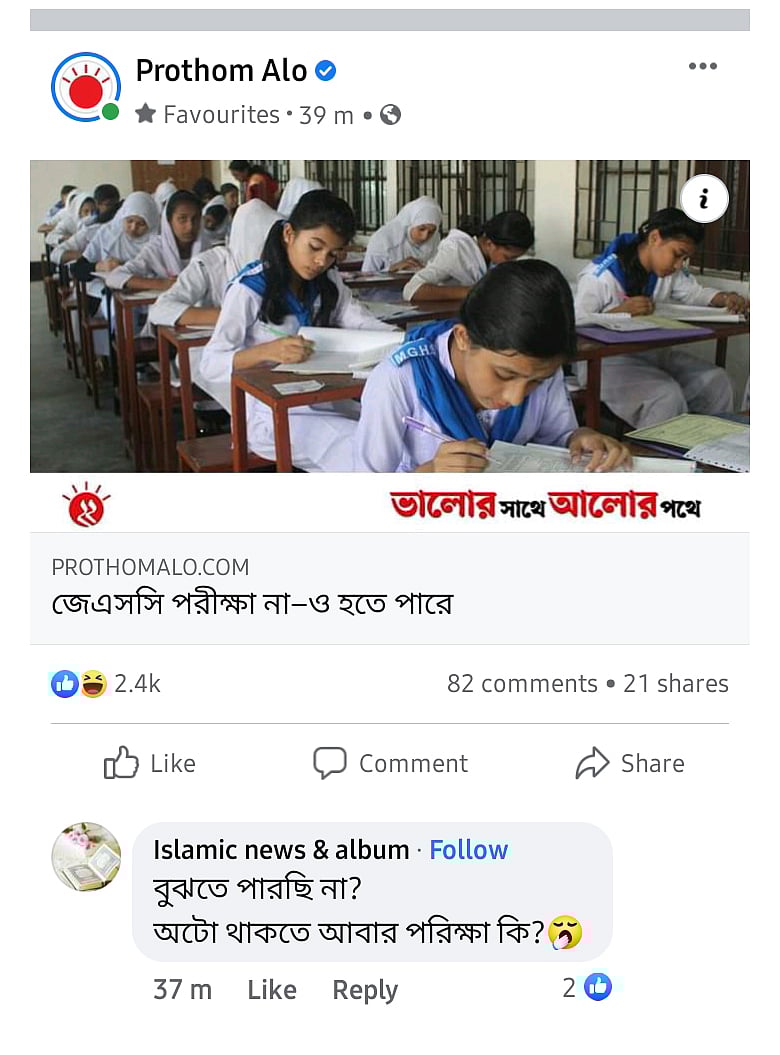Open the exam students article image
780x1055 pixels.
389,316
